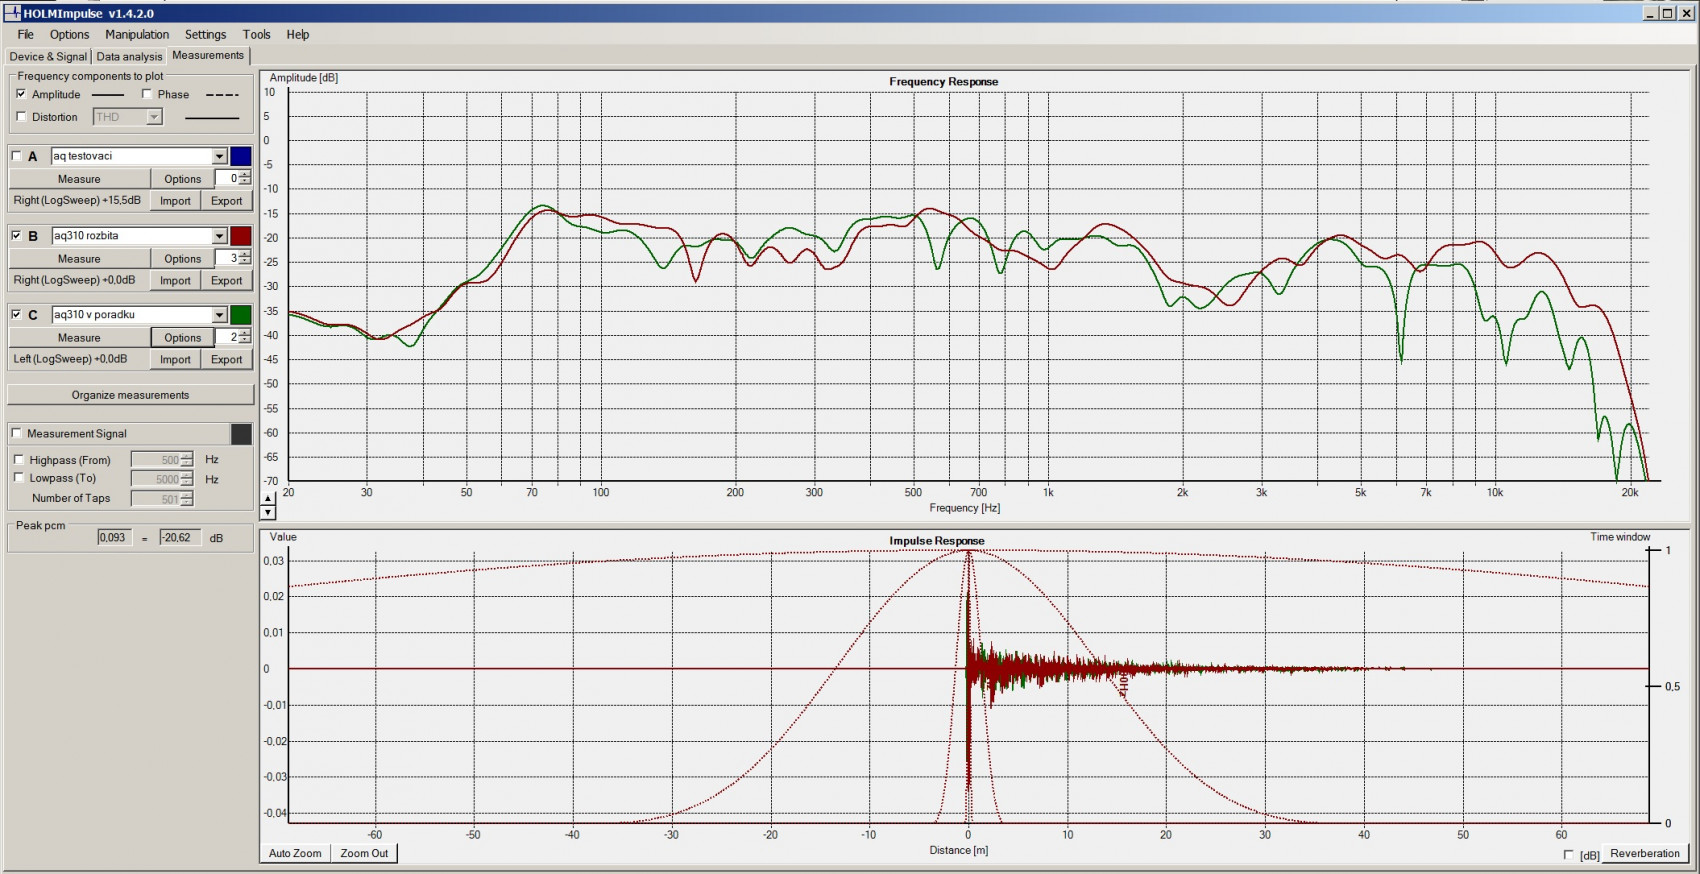Open the 'aq310 rozbita' measurement dropdown
Screen dimensions: 1700x874
pyautogui.click(x=219, y=236)
